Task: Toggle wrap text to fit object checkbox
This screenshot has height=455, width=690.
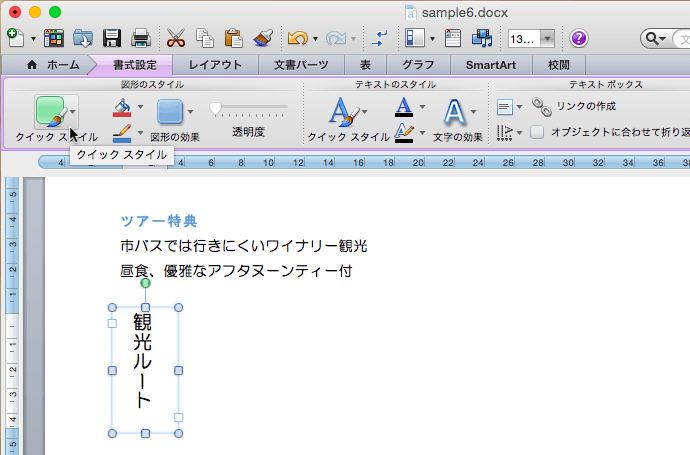Action: pyautogui.click(x=537, y=132)
